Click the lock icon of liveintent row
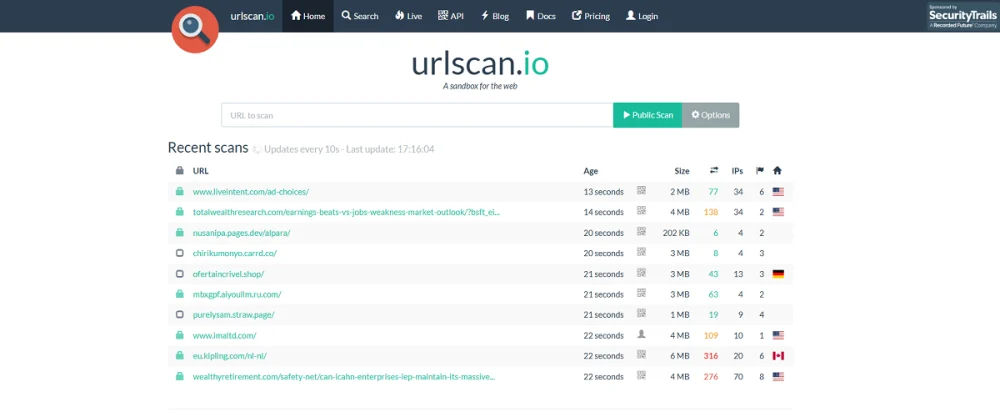This screenshot has height=412, width=1000. (x=180, y=191)
